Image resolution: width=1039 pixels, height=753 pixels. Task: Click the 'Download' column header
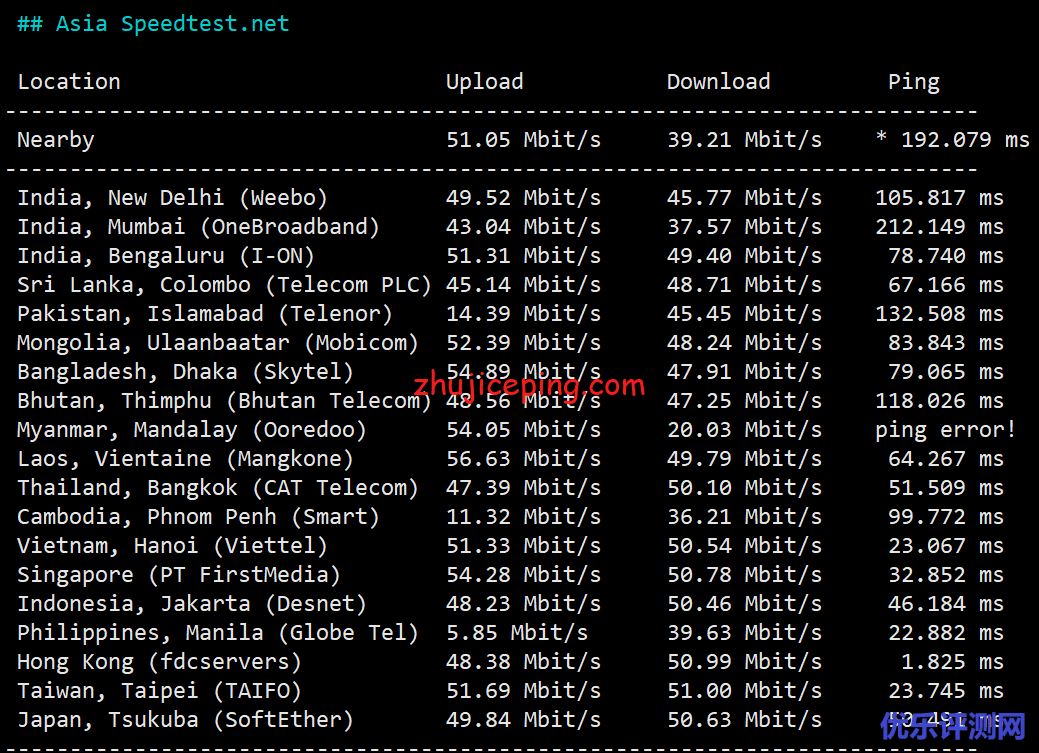point(718,82)
